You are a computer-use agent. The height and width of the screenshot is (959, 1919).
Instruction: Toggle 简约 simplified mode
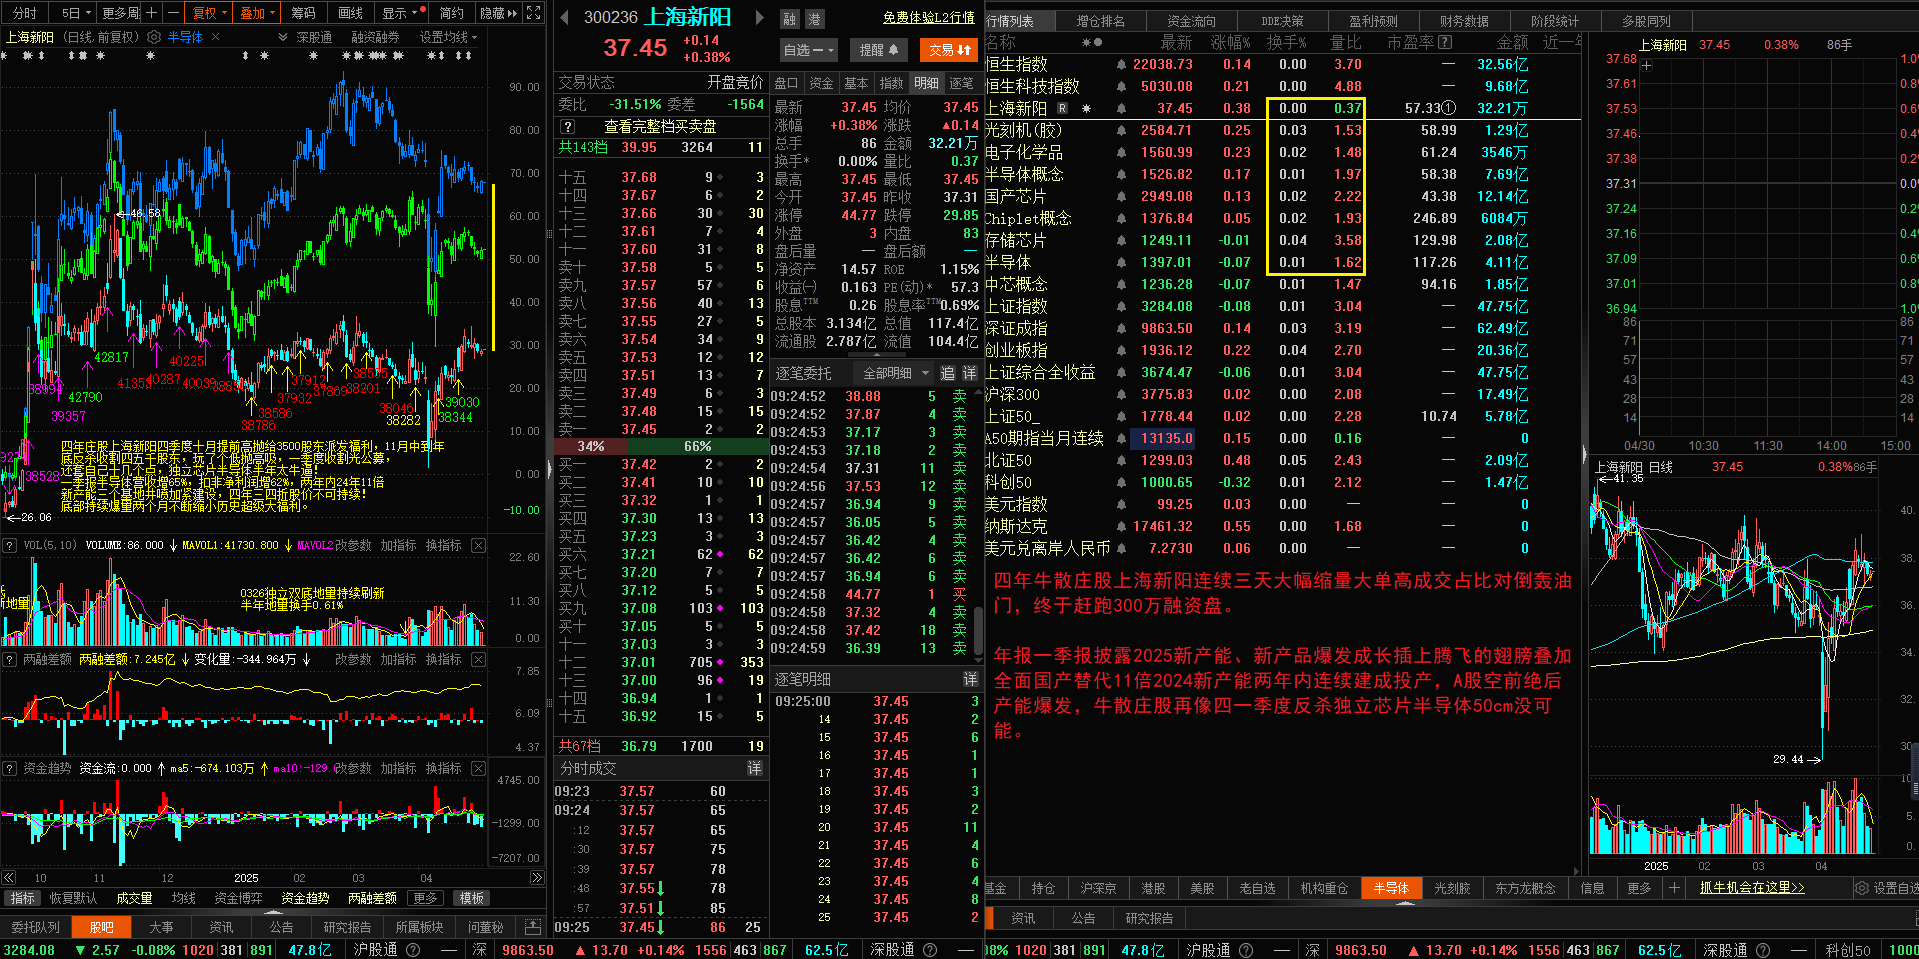[451, 13]
